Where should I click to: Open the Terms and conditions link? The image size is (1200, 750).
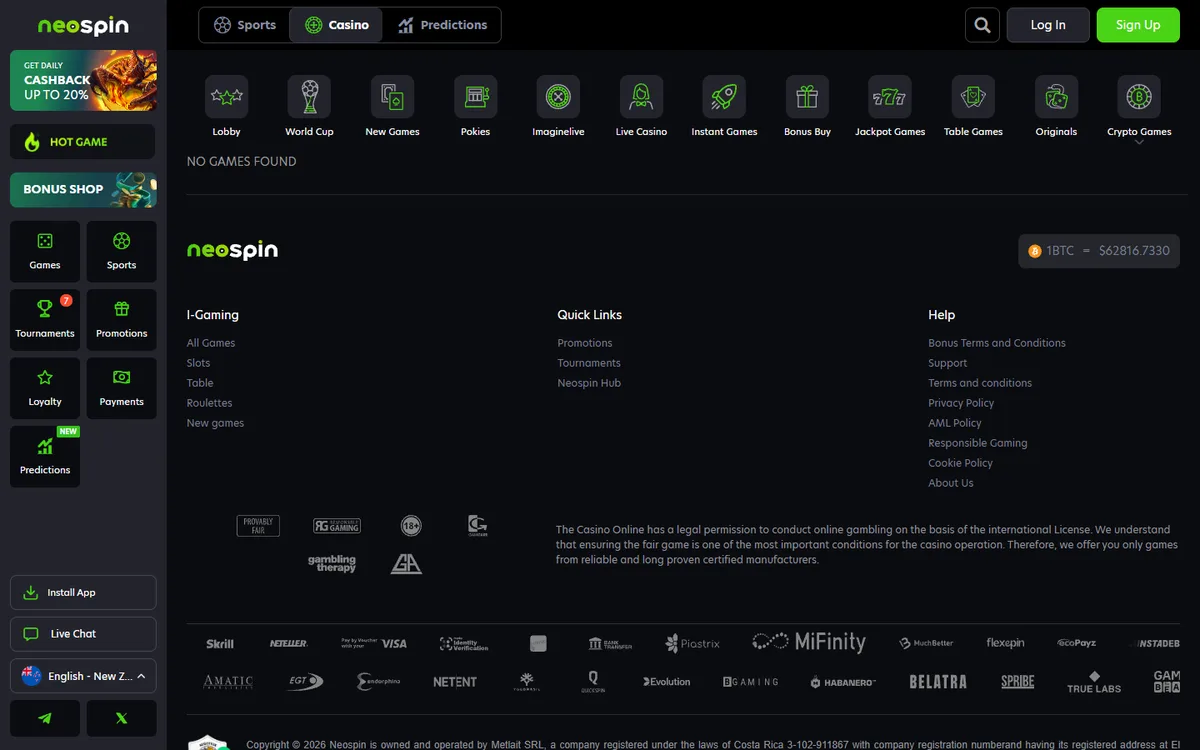[x=980, y=383]
